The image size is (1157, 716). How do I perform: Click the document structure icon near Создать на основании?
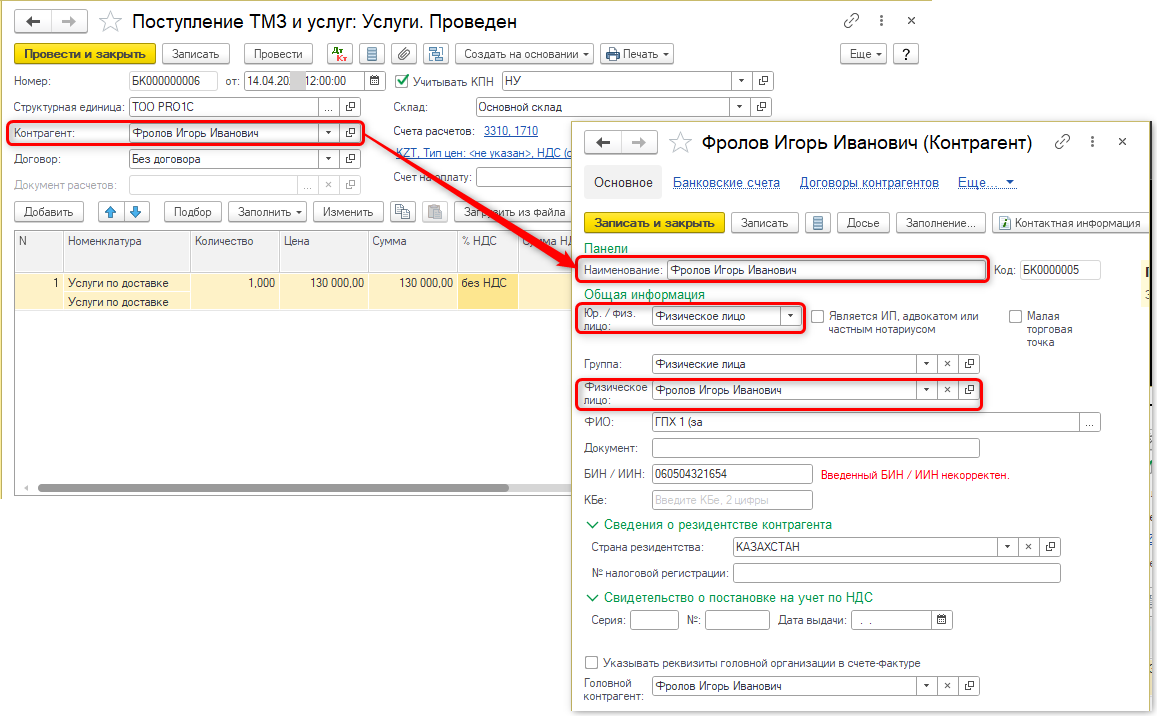click(x=434, y=54)
